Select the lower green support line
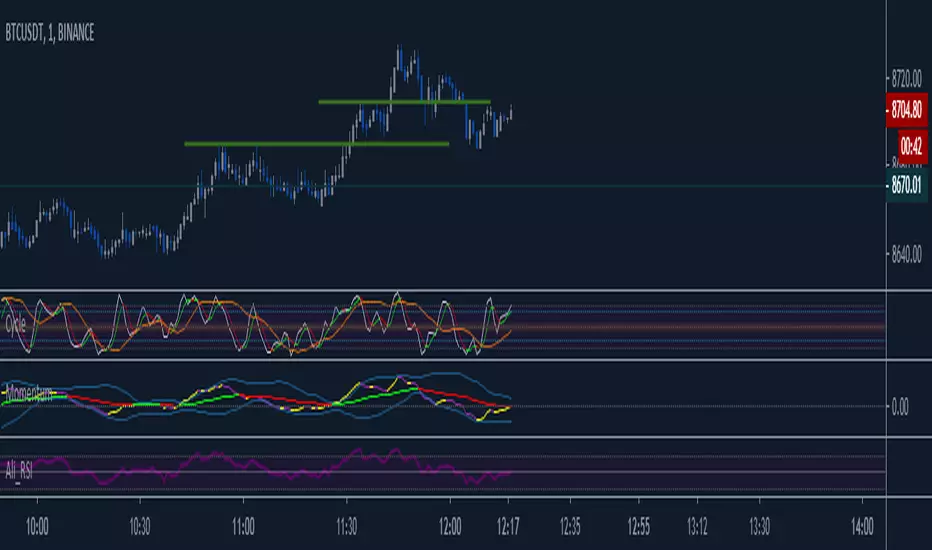This screenshot has height=550, width=932. coord(316,144)
